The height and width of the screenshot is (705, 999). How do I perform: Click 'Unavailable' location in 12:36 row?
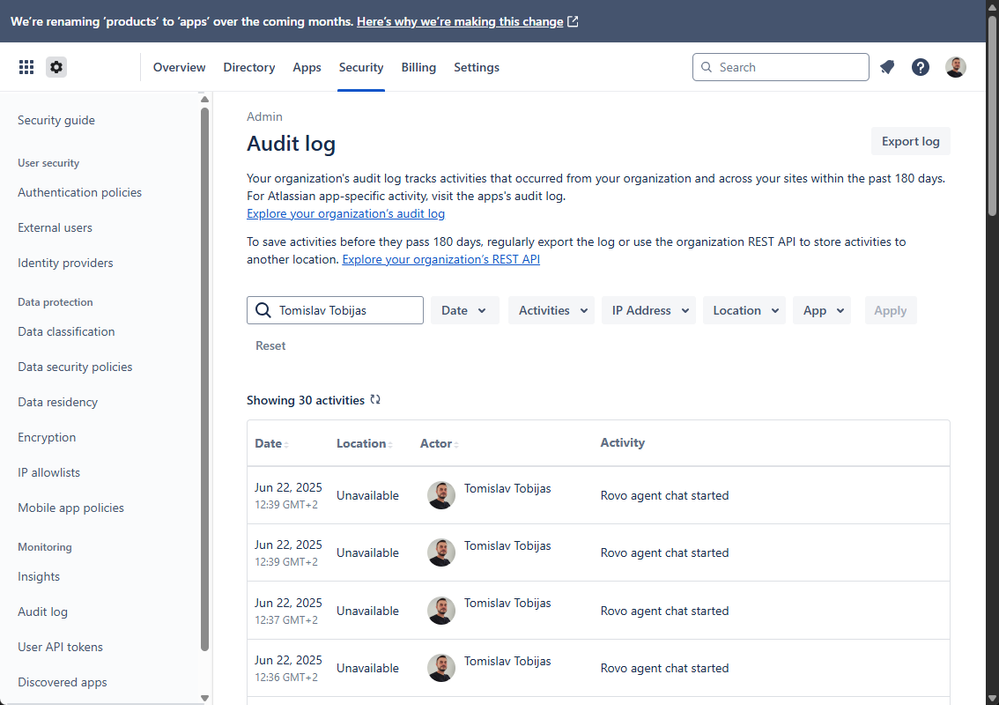368,668
